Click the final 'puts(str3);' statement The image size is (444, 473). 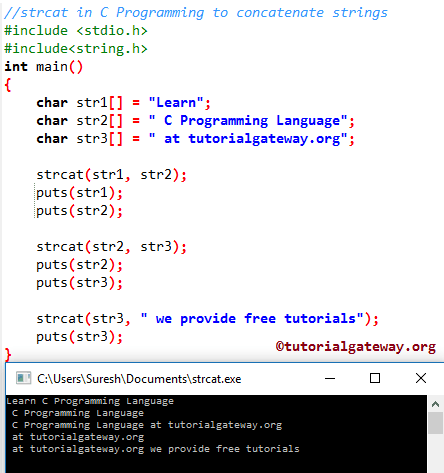(80, 337)
